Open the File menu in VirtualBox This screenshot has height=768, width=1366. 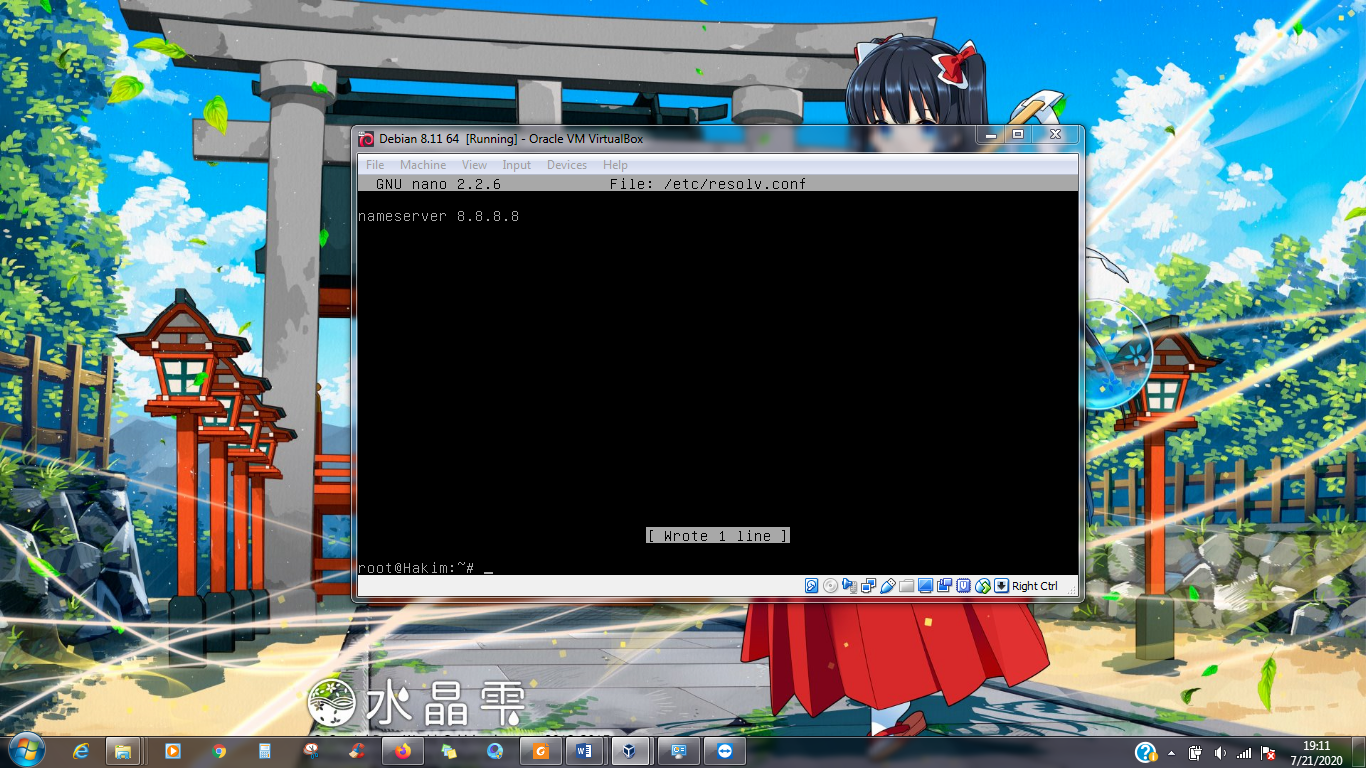pos(375,165)
